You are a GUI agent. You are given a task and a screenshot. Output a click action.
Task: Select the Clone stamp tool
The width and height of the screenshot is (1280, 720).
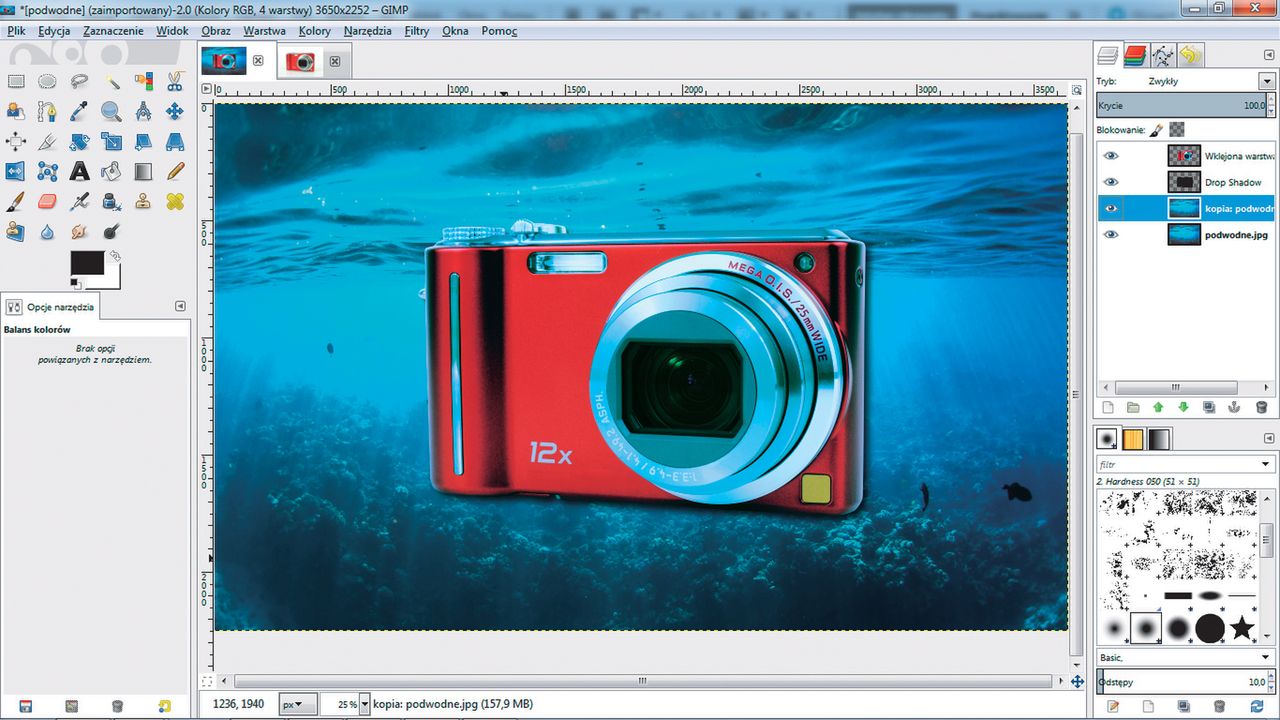click(143, 201)
